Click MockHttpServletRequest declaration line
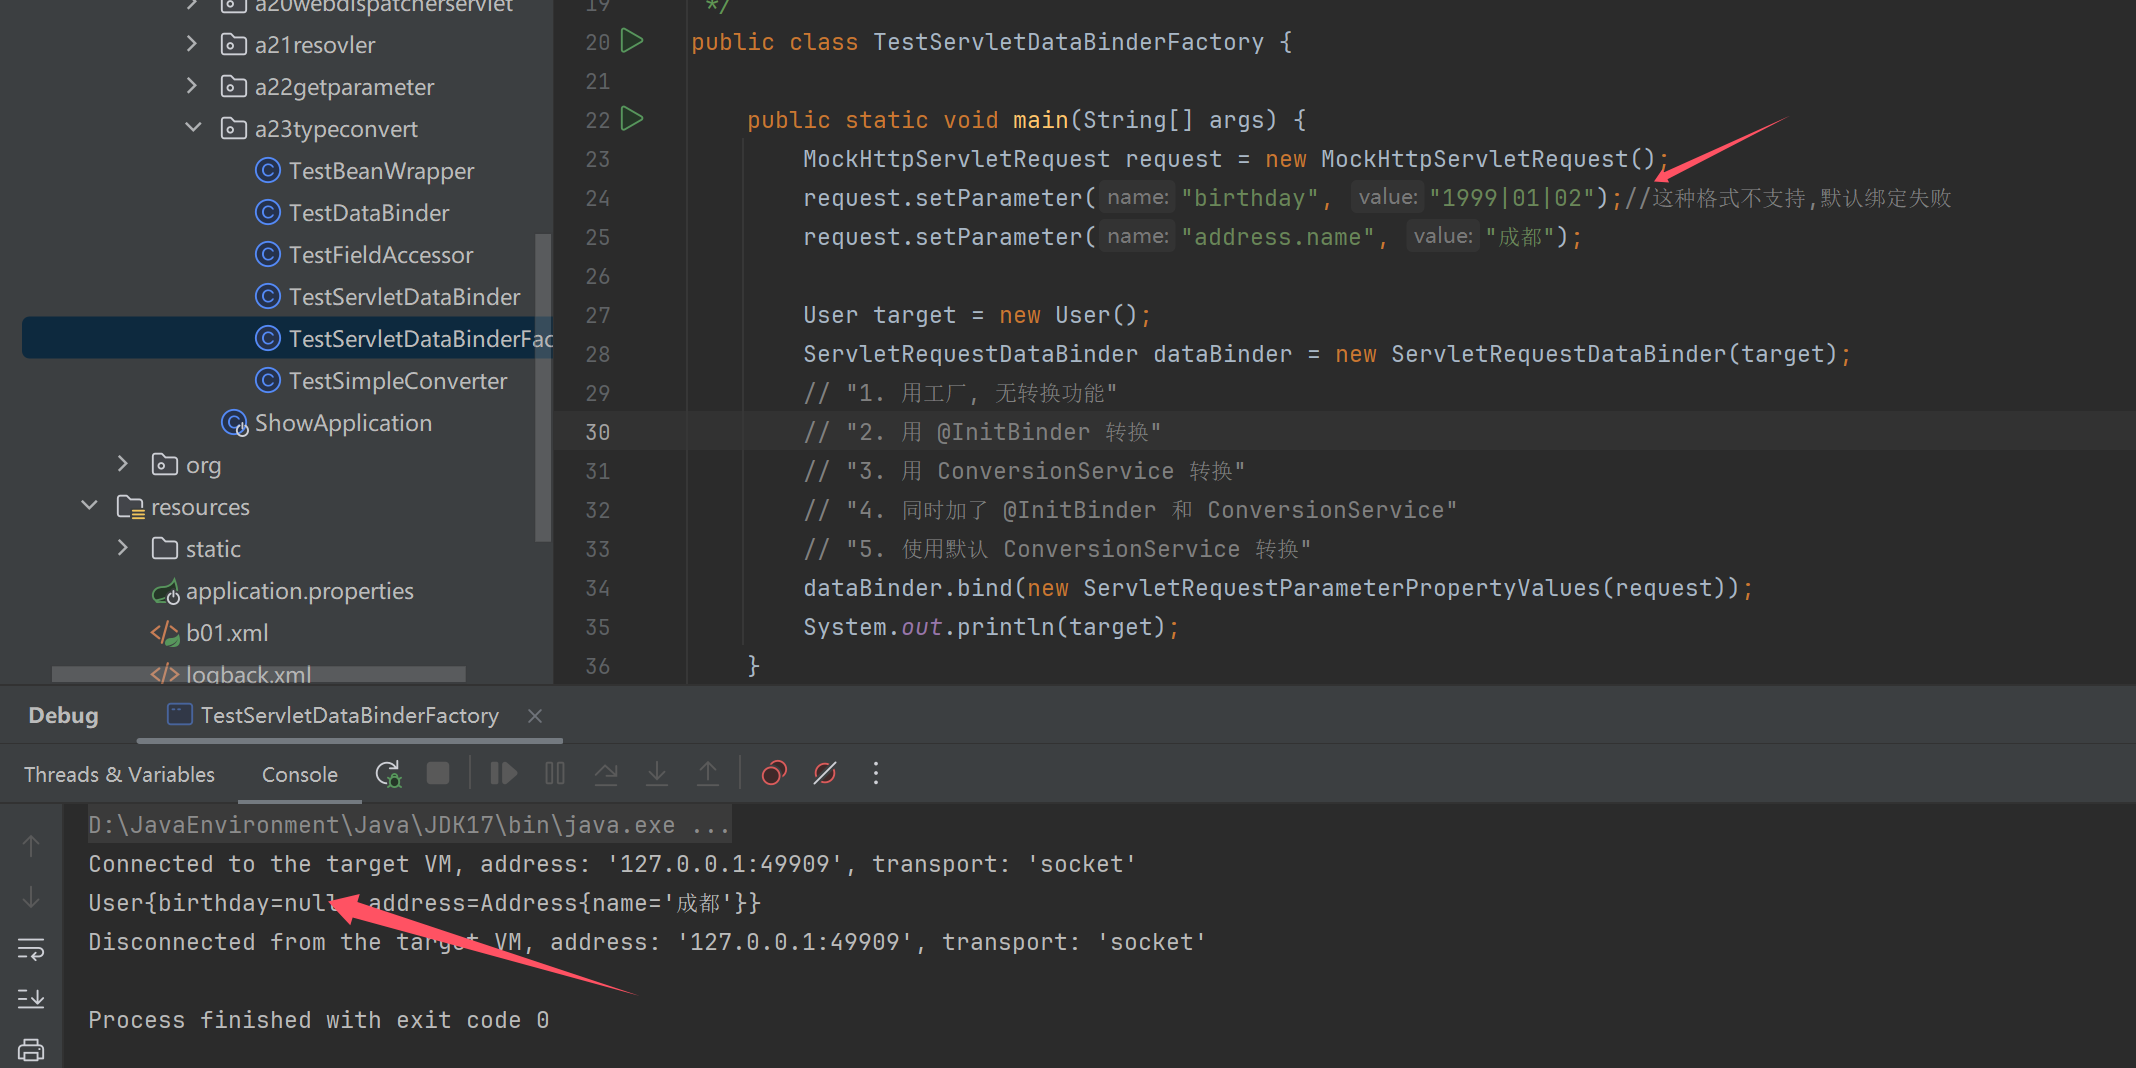2136x1068 pixels. coord(1235,159)
